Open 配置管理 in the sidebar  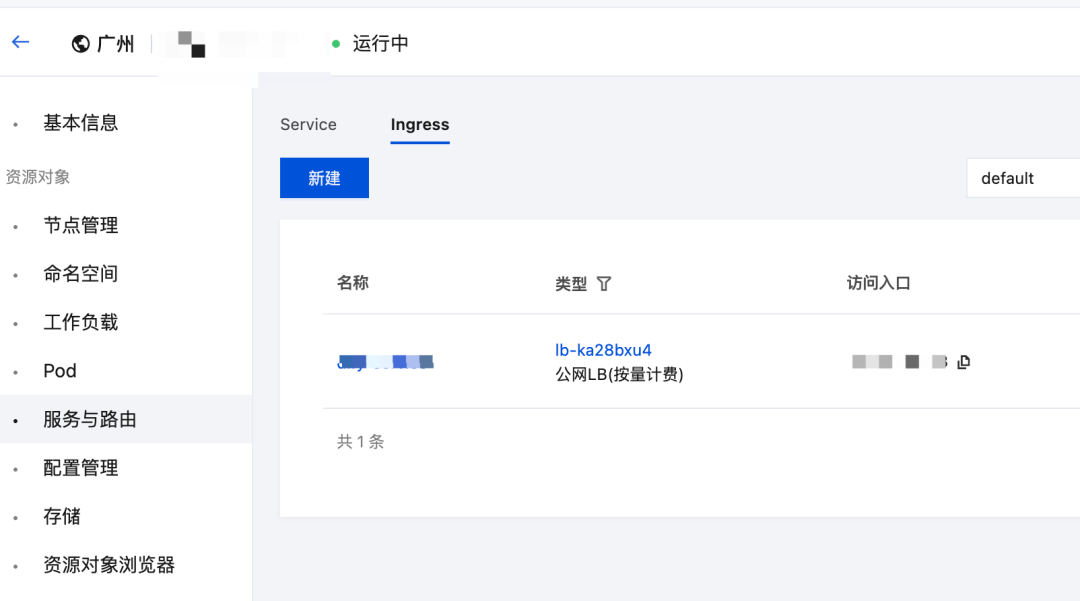click(80, 467)
